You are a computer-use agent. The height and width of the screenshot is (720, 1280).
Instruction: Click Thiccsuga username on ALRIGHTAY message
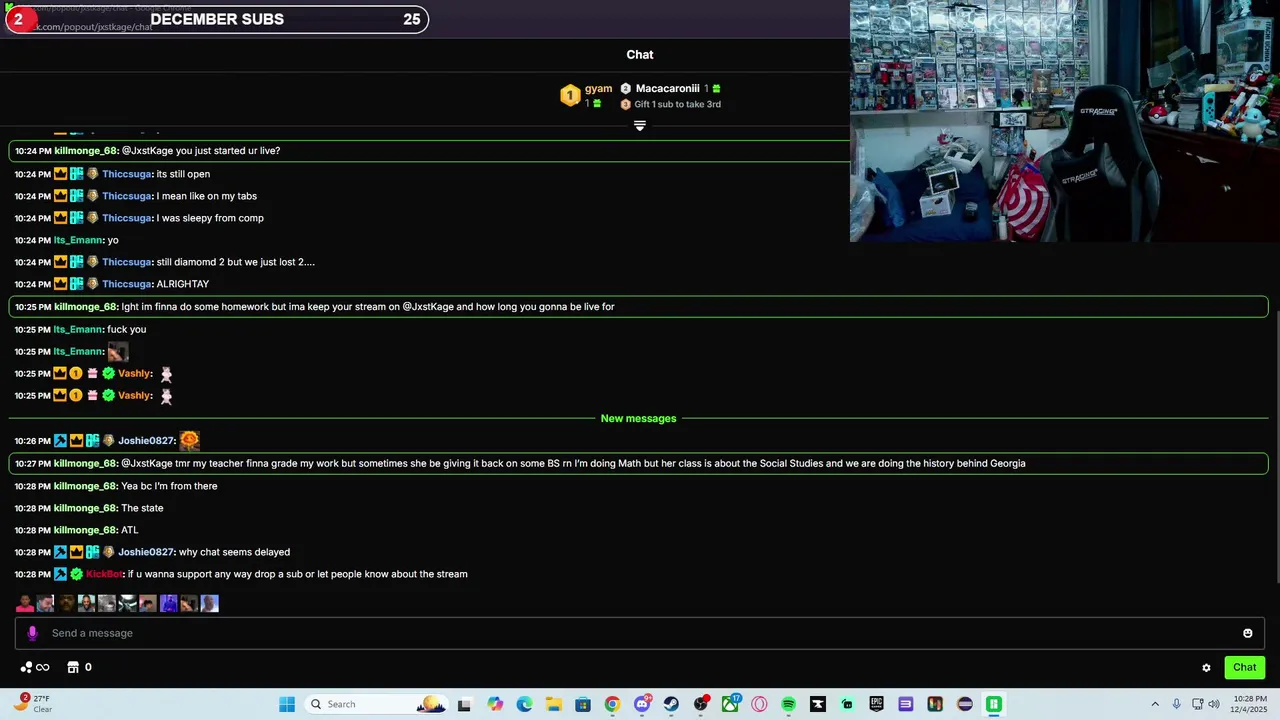pos(126,284)
